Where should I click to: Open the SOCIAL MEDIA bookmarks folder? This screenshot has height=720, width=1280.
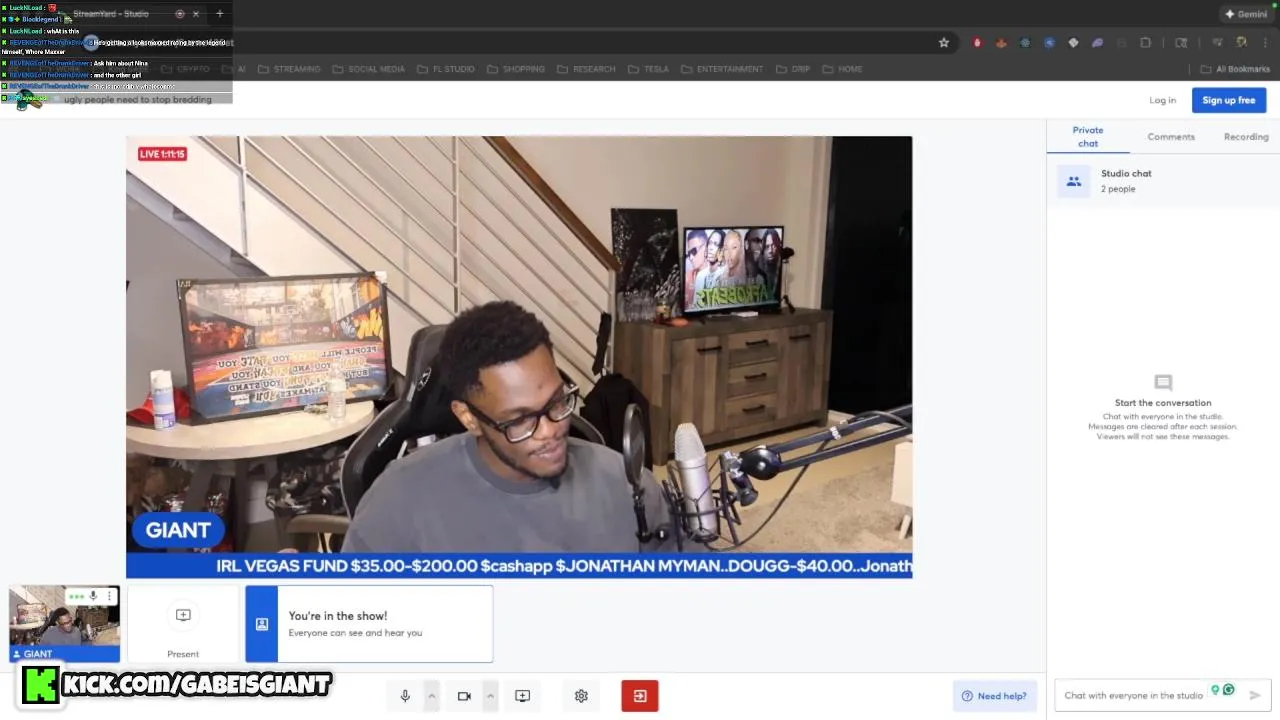tap(369, 69)
